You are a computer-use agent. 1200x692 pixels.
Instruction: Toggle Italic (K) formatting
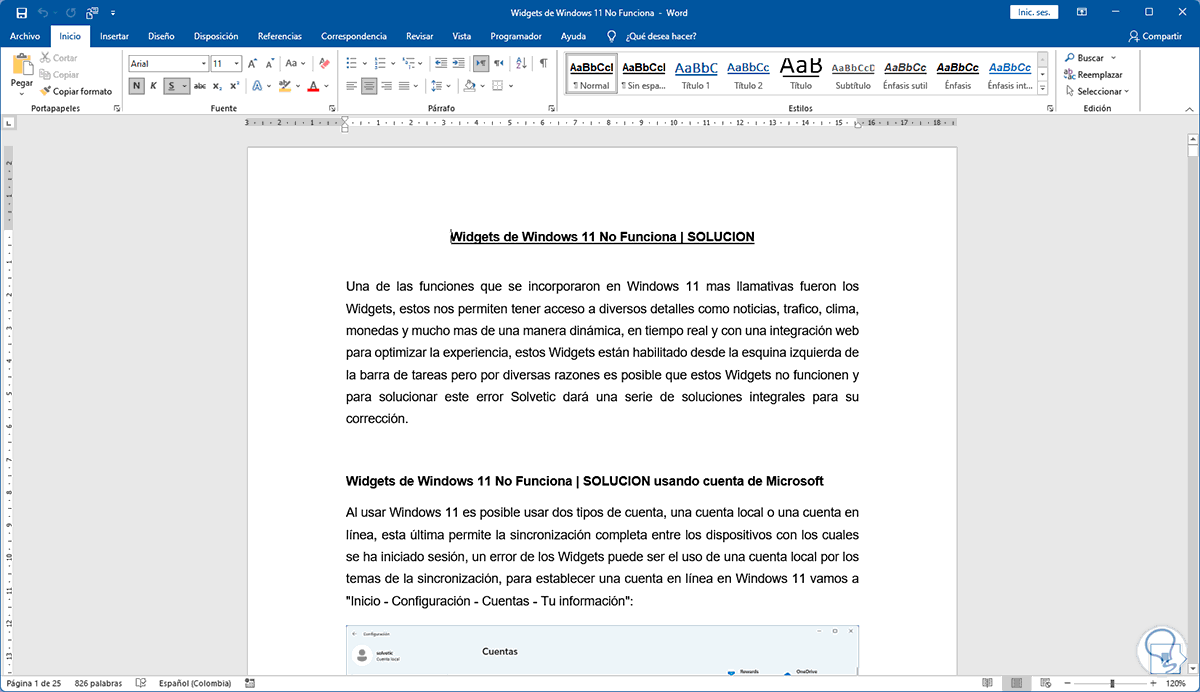click(153, 87)
